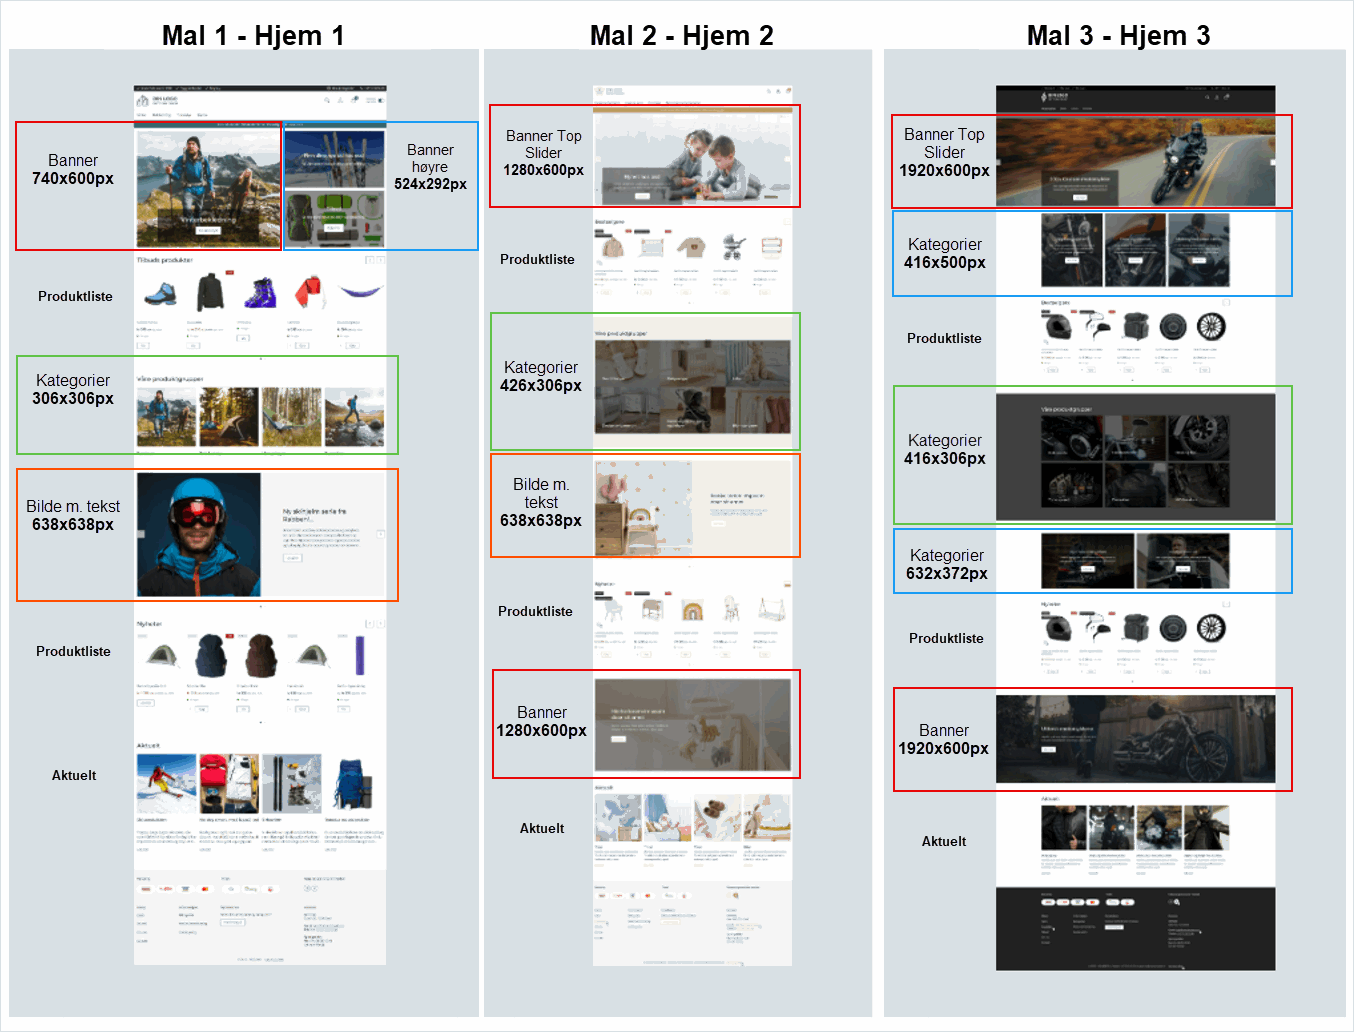Image resolution: width=1354 pixels, height=1032 pixels.
Task: Click next slide arrow on motorcycle banner
Action: point(1272,162)
